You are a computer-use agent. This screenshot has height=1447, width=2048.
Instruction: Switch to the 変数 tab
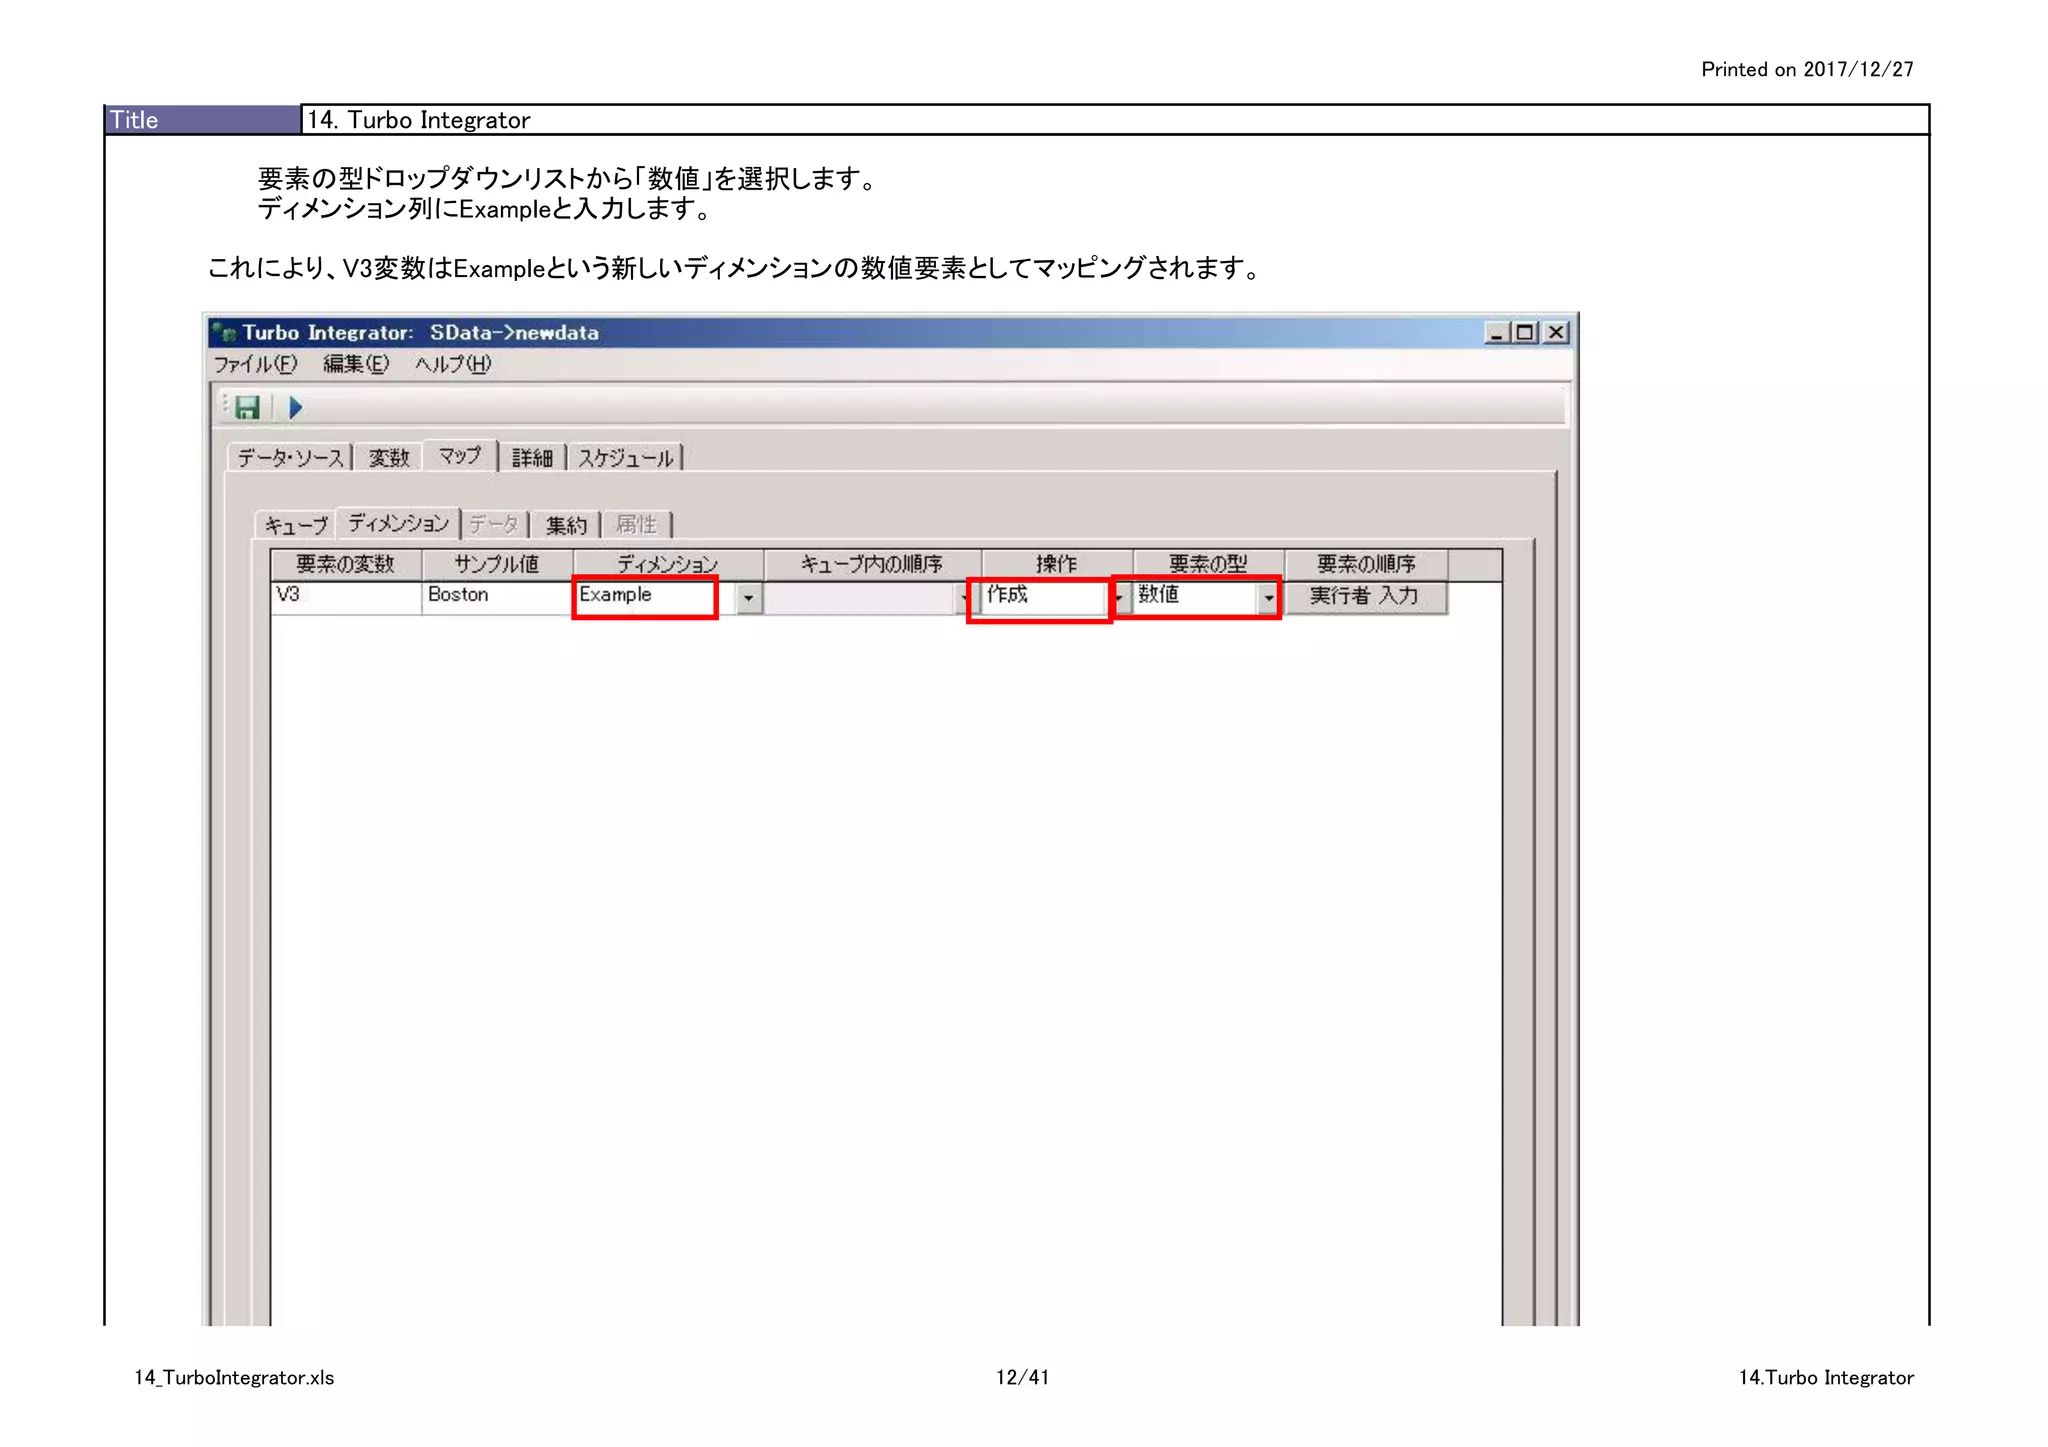(x=389, y=458)
